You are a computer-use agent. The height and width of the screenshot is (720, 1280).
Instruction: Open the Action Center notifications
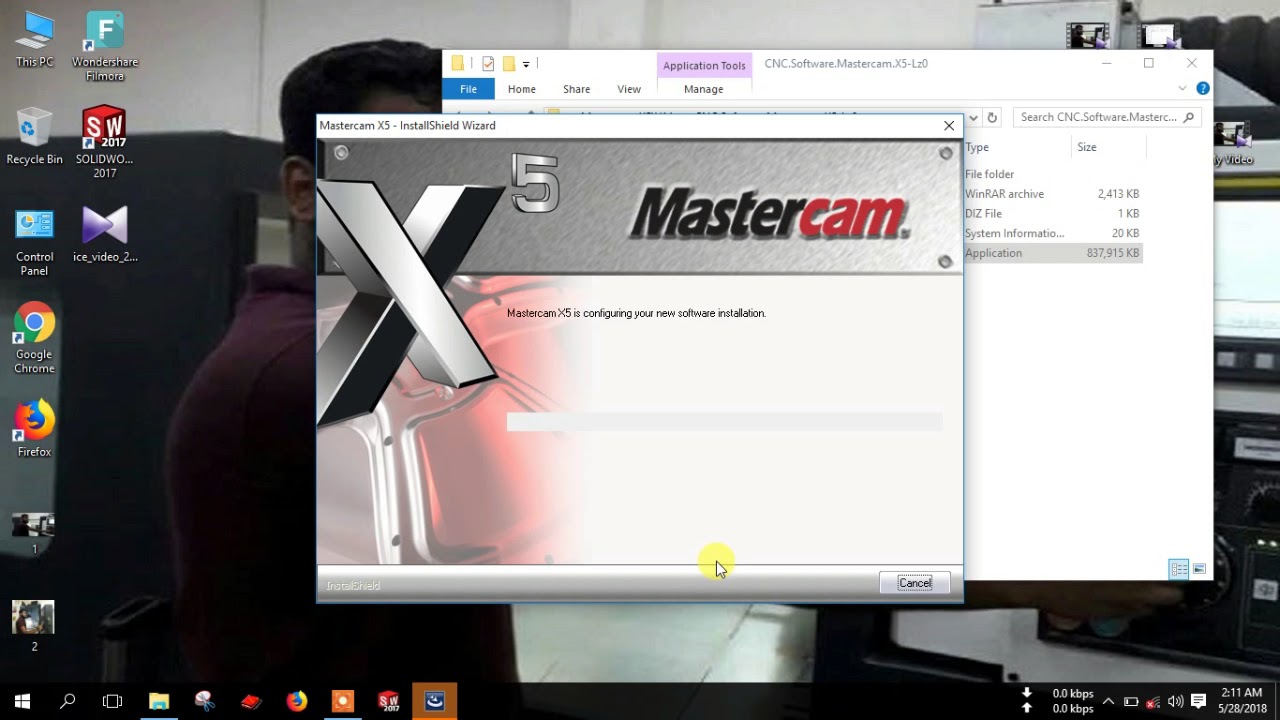coord(1199,701)
